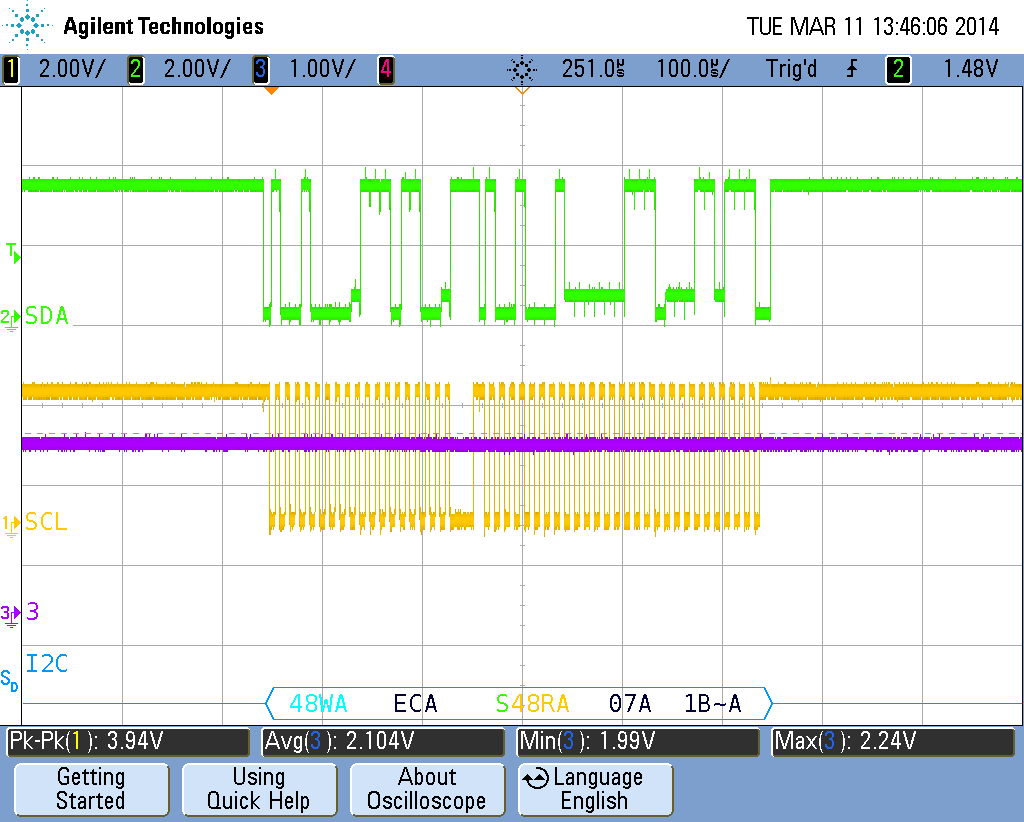
Task: Click the Min(3) 1.99V measurement
Action: pyautogui.click(x=638, y=741)
